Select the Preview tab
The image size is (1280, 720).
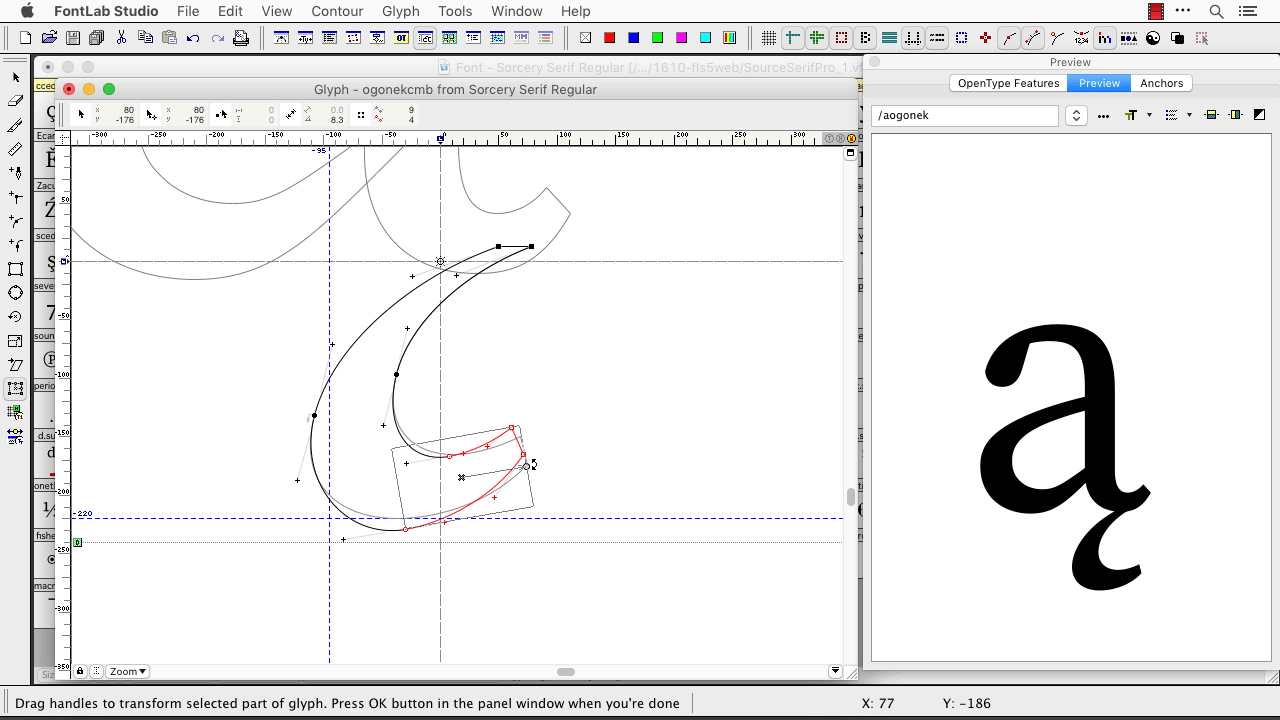[1099, 83]
